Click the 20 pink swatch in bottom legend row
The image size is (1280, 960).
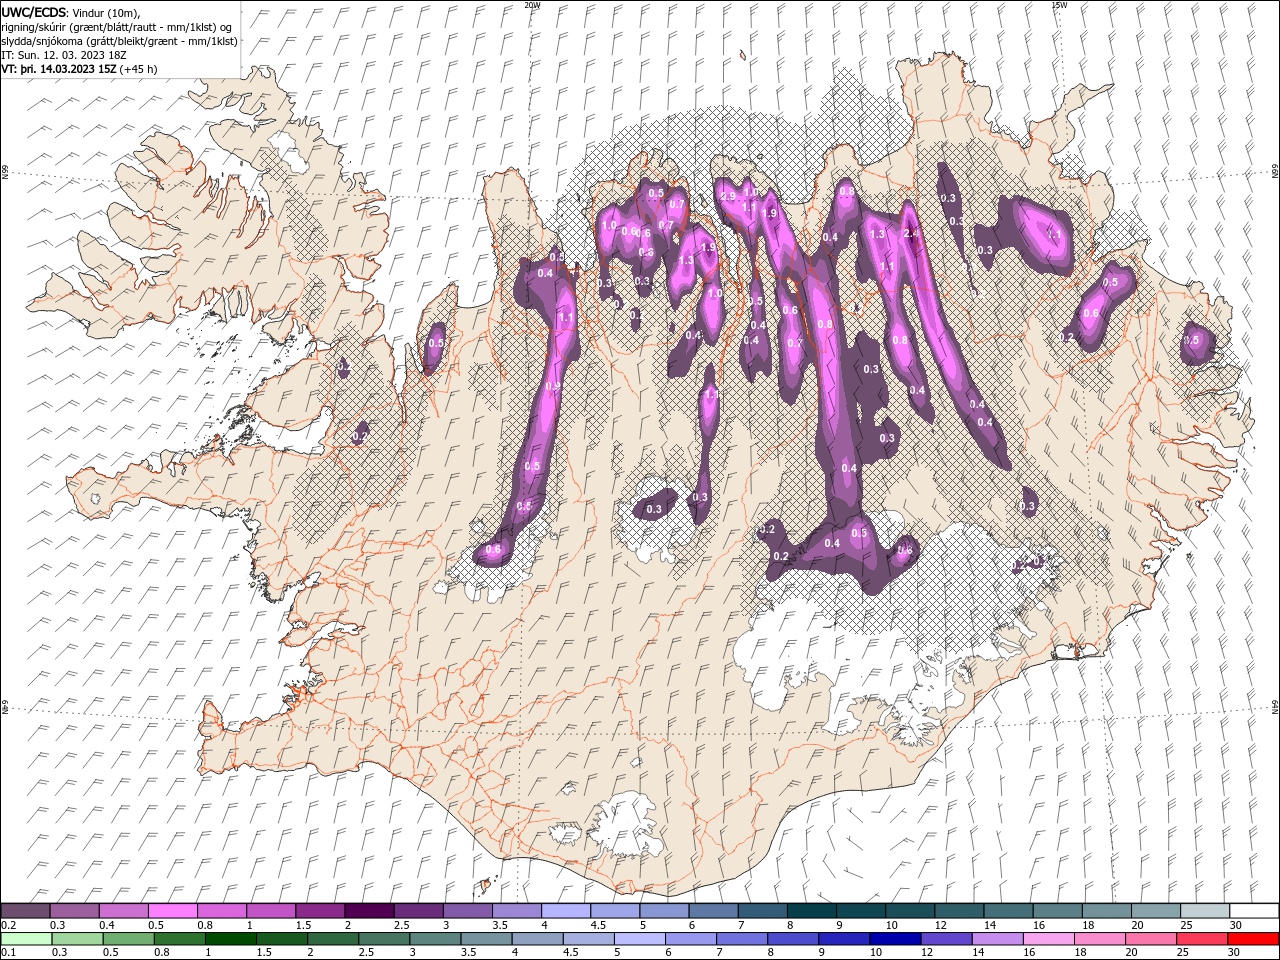(1151, 939)
